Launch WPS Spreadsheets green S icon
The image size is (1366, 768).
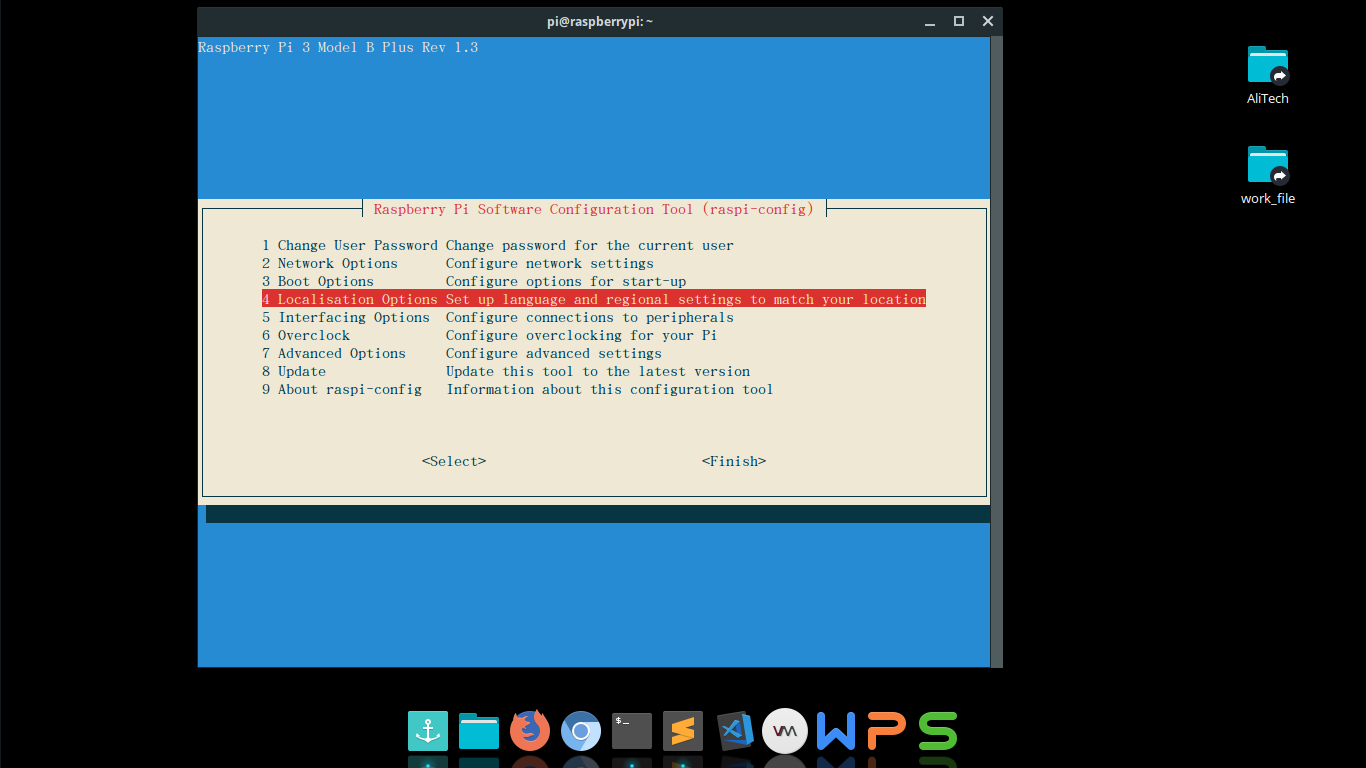pos(938,731)
